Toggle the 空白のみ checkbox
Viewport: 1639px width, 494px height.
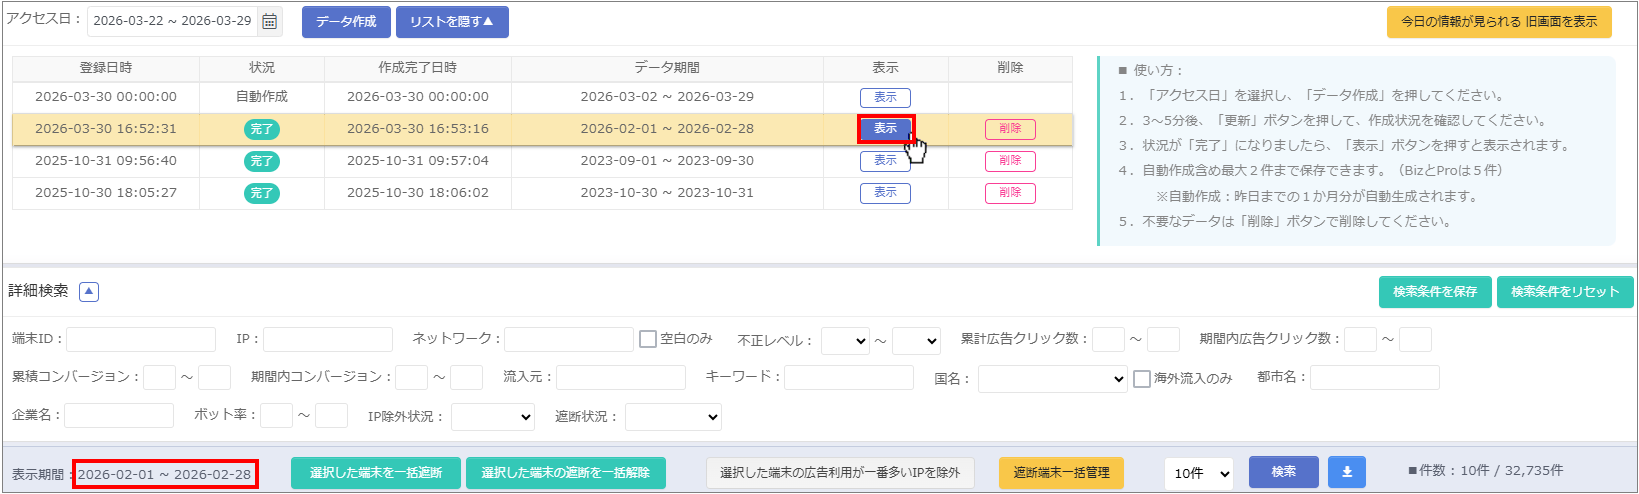tap(648, 339)
